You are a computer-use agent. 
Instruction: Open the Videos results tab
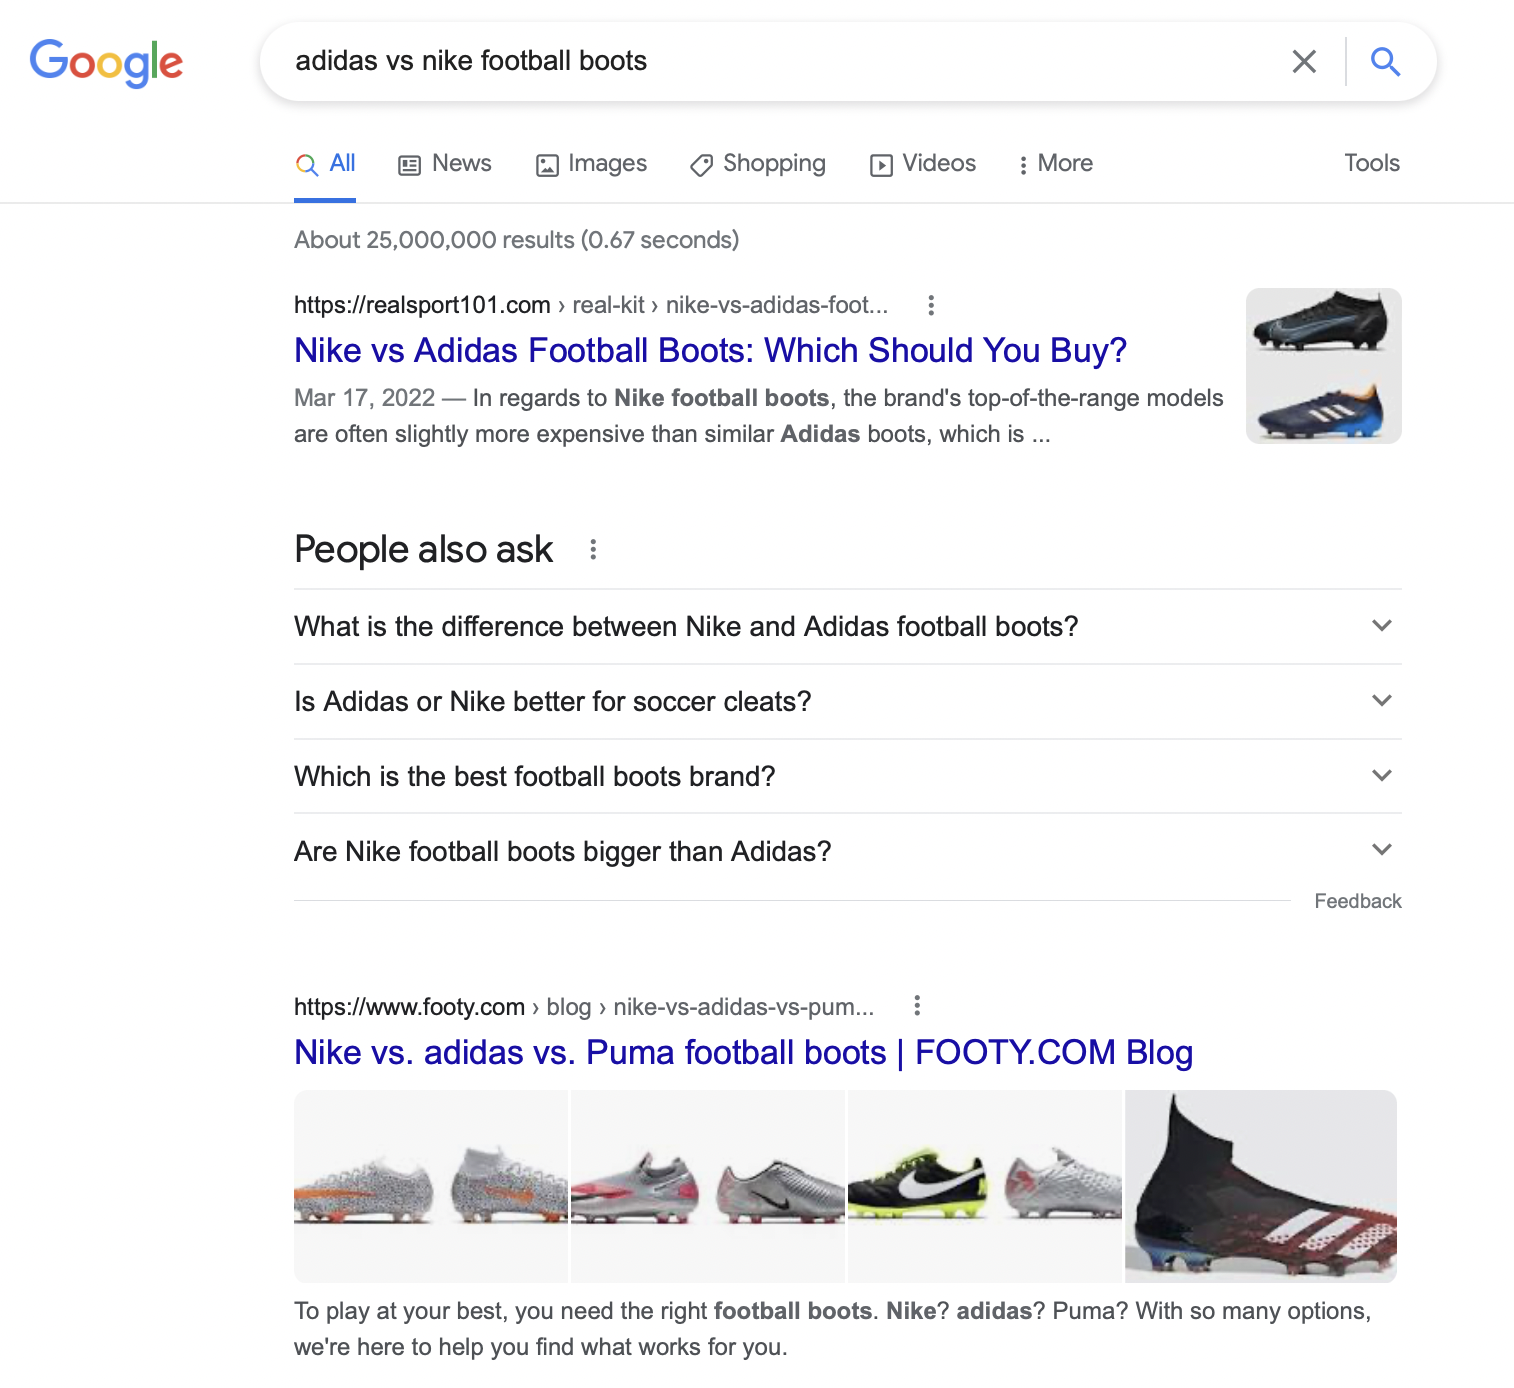tap(923, 164)
